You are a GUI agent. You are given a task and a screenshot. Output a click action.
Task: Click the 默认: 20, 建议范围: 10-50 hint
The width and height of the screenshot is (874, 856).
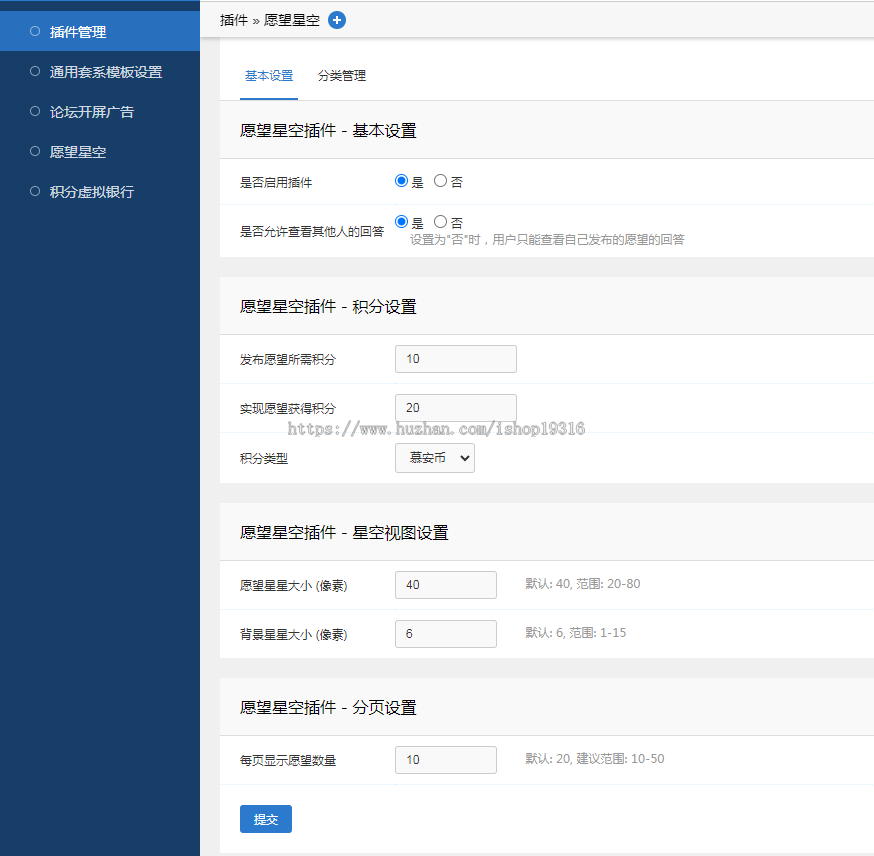coord(595,759)
